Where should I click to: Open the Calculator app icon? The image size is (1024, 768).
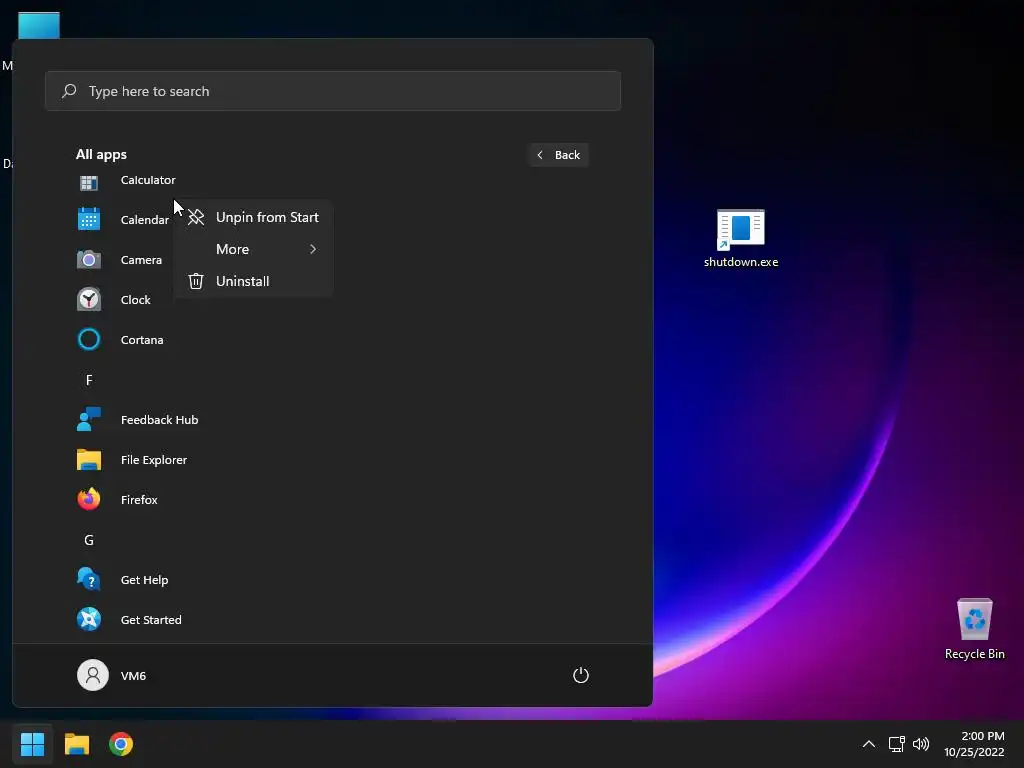[x=89, y=183]
